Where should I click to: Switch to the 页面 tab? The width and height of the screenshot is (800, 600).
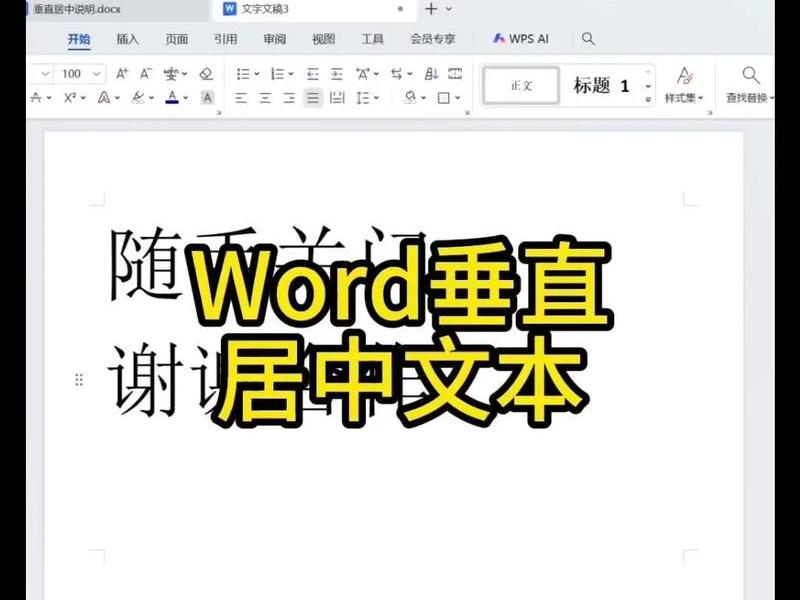pos(177,39)
